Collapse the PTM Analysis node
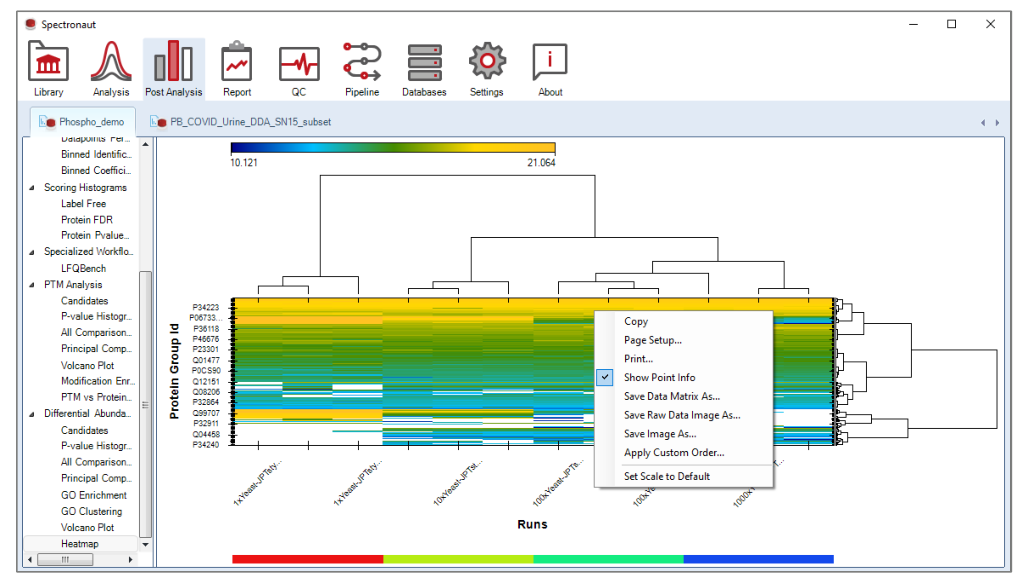The width and height of the screenshot is (1029, 583). [x=32, y=285]
